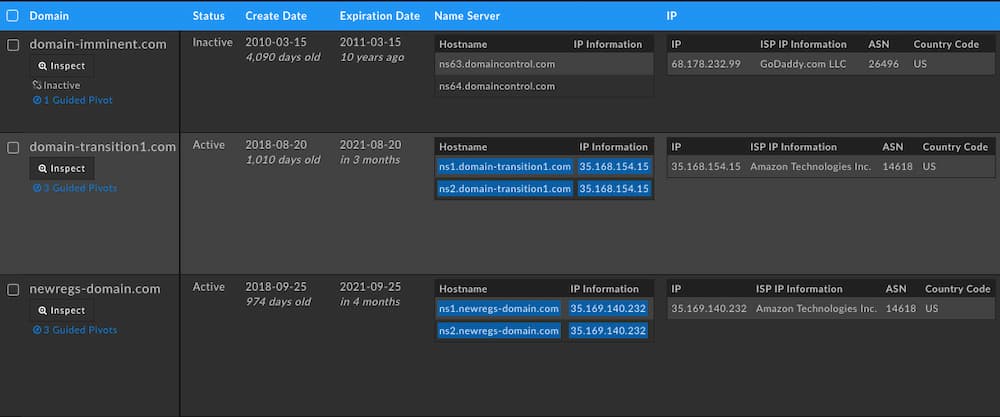Check the domain-transition1.com row checkbox
The height and width of the screenshot is (417, 1000).
point(13,148)
